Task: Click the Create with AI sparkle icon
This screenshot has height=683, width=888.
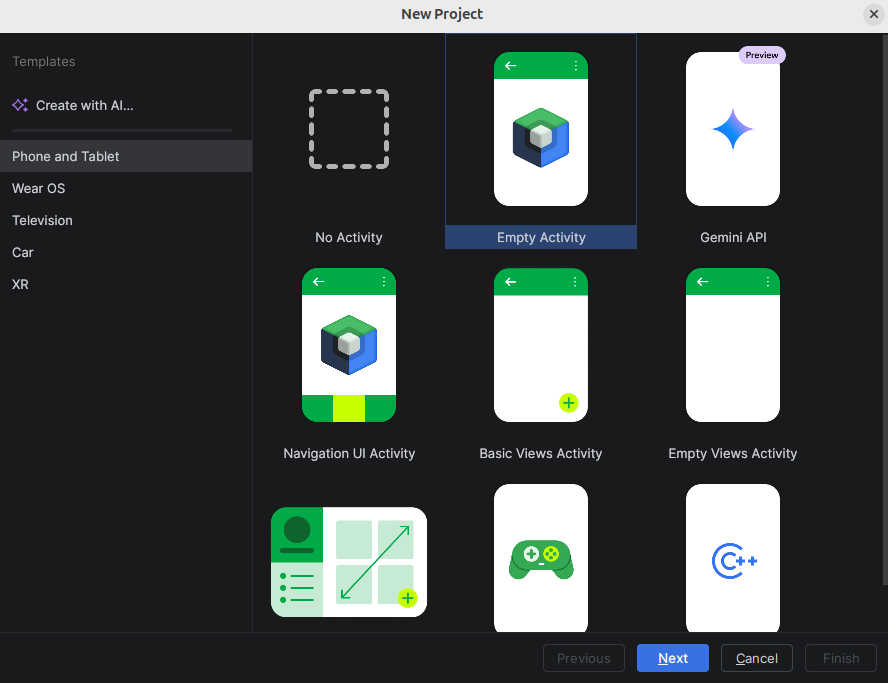Action: tap(20, 105)
